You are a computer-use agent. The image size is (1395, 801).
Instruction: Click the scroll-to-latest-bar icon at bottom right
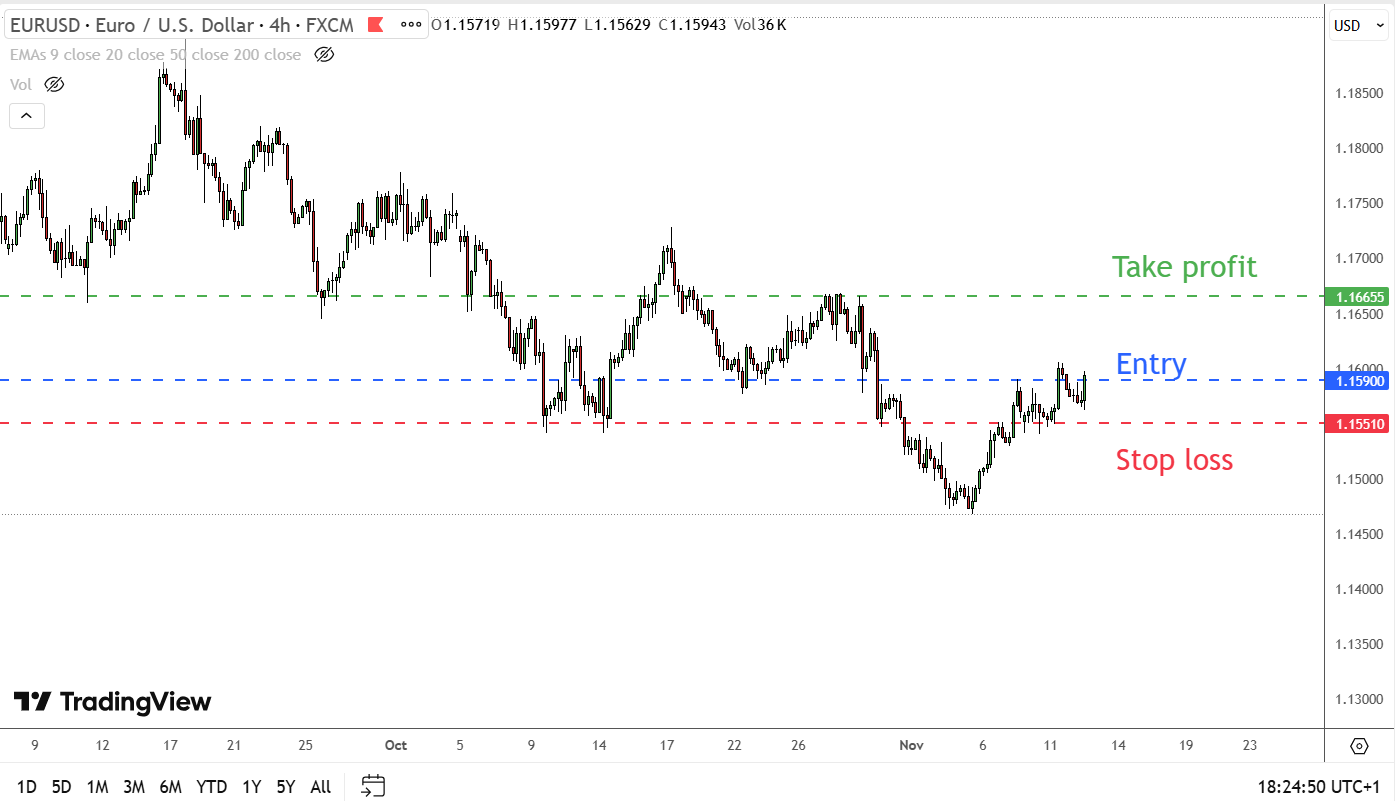1358,745
